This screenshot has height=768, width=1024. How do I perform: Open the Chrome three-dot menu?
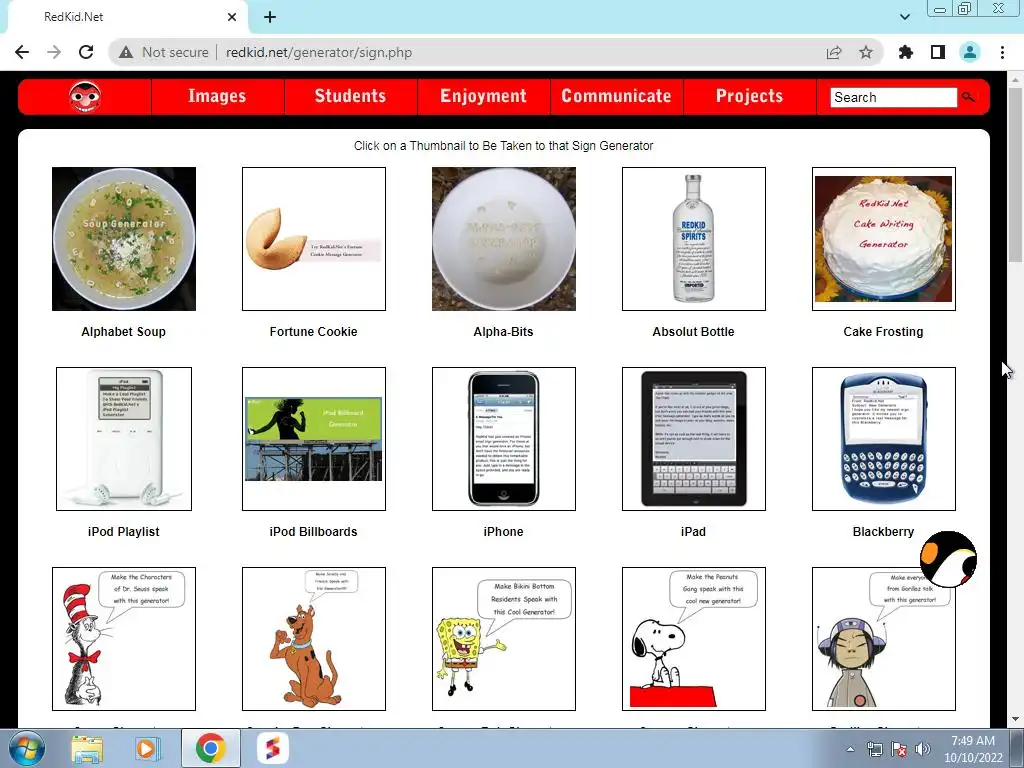point(1002,52)
